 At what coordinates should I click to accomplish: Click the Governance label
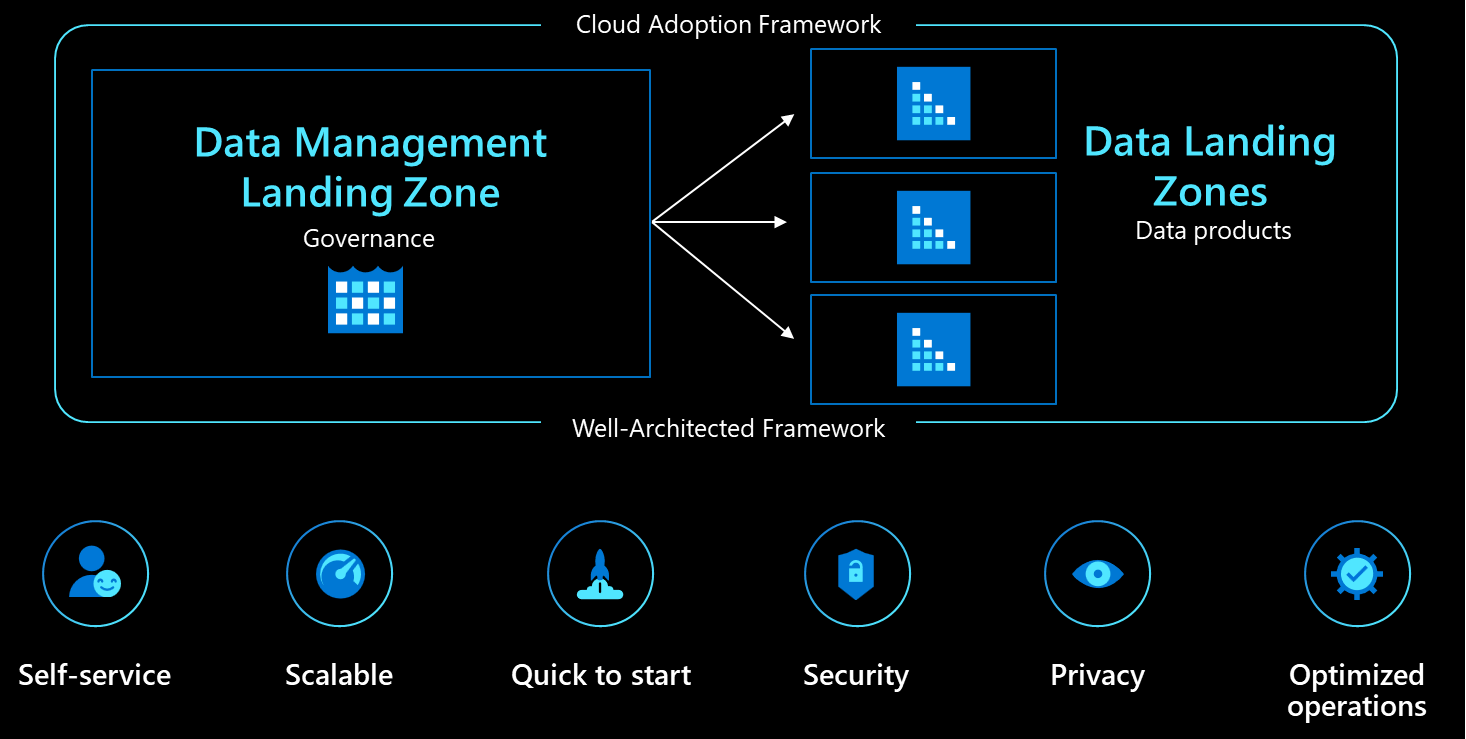[x=369, y=239]
